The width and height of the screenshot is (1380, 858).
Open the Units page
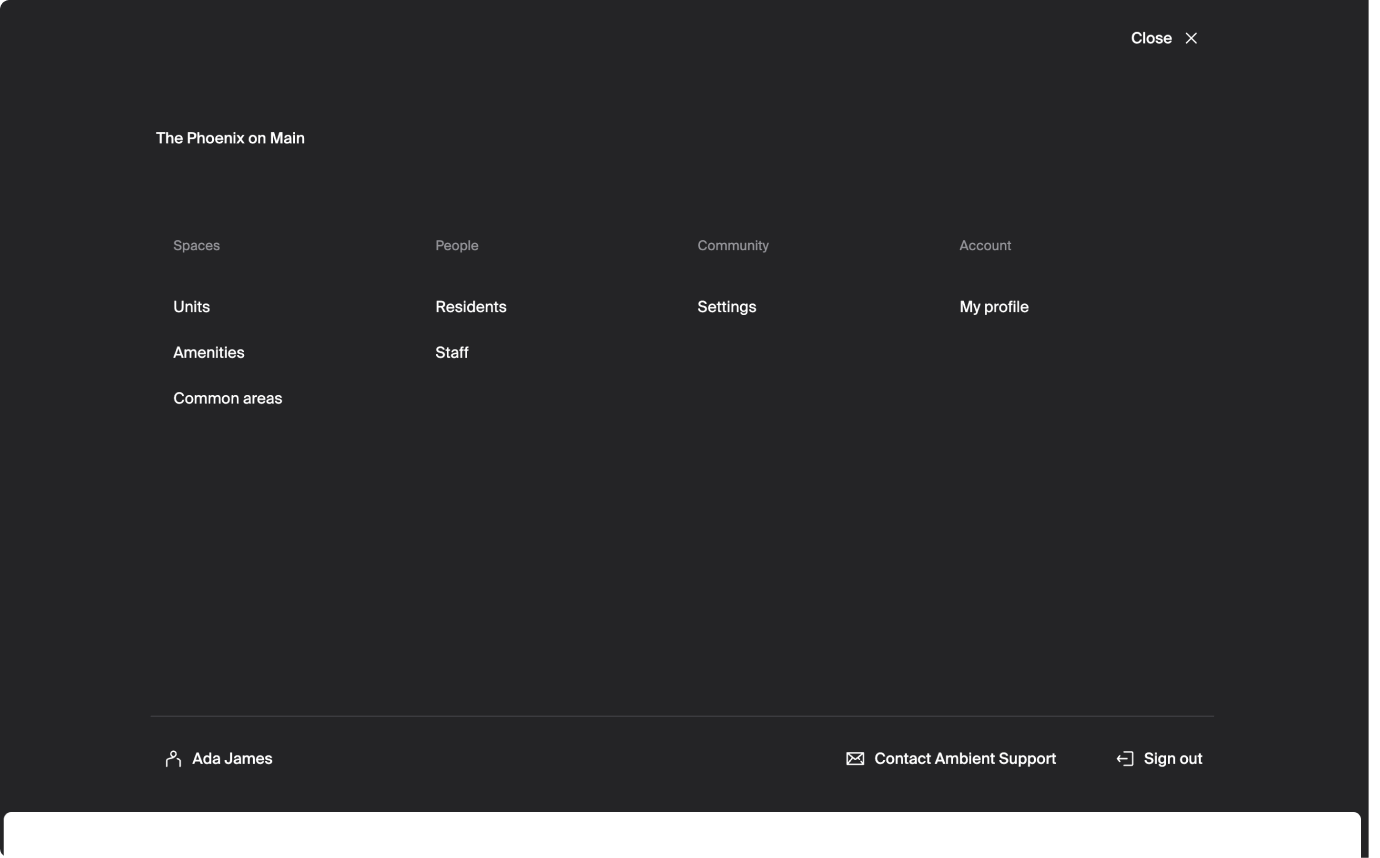191,307
